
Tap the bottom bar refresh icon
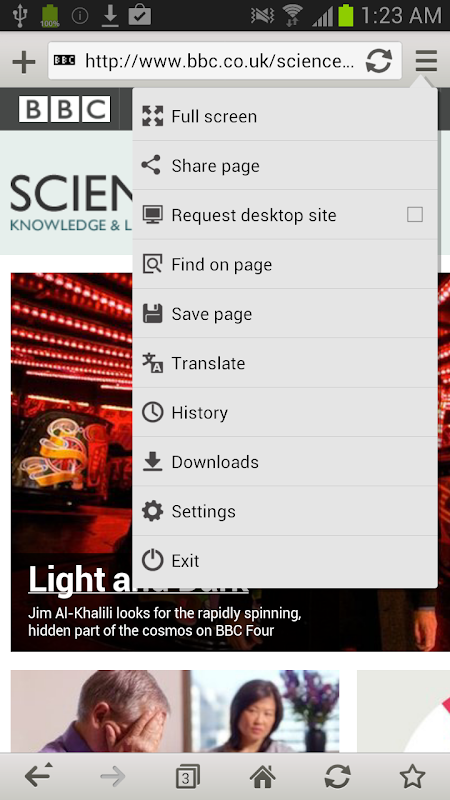click(x=337, y=777)
